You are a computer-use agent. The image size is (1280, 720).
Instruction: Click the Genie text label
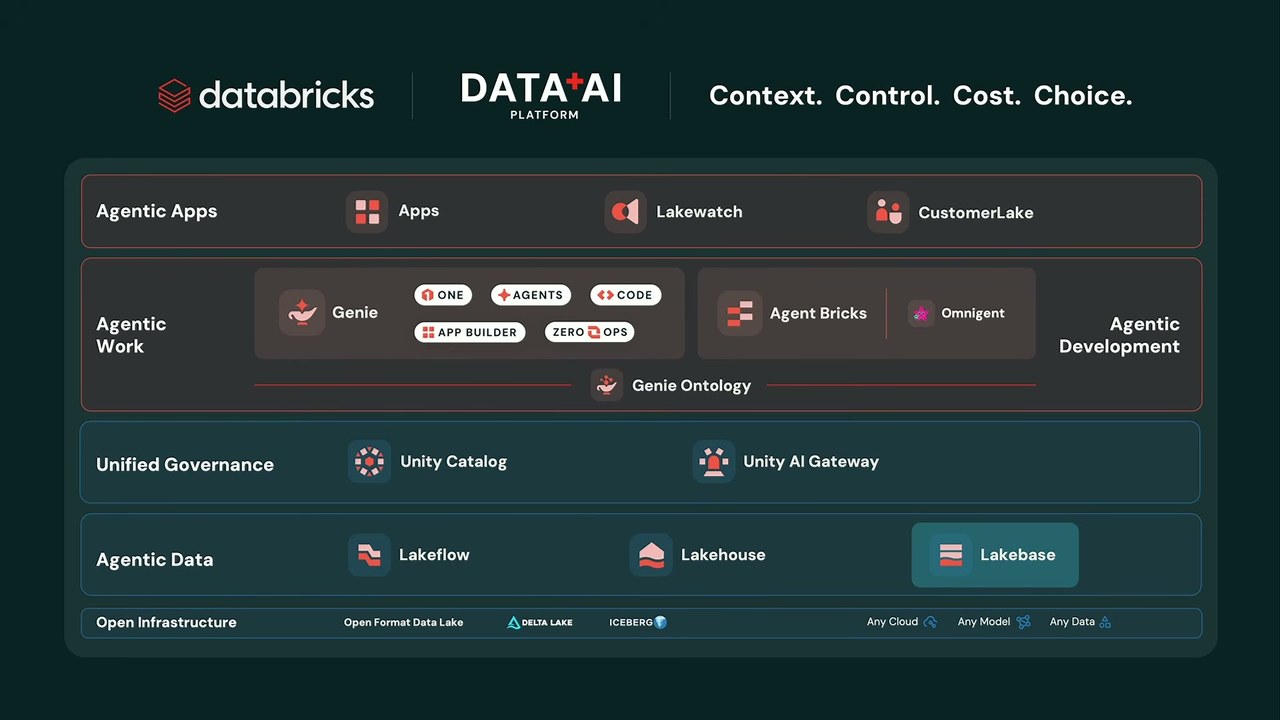point(355,313)
